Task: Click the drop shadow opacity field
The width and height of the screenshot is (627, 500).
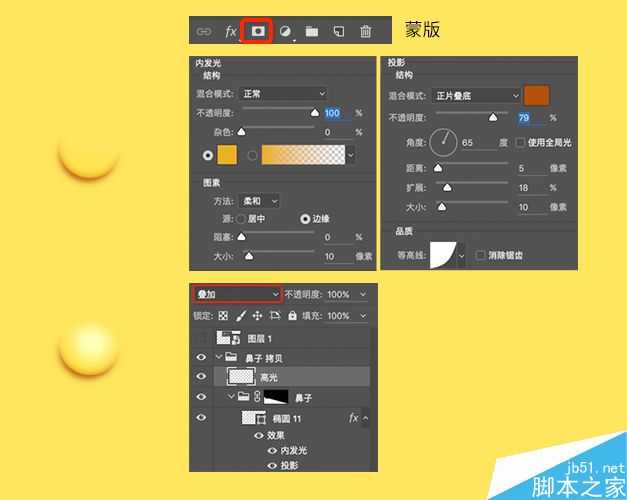Action: pos(527,118)
